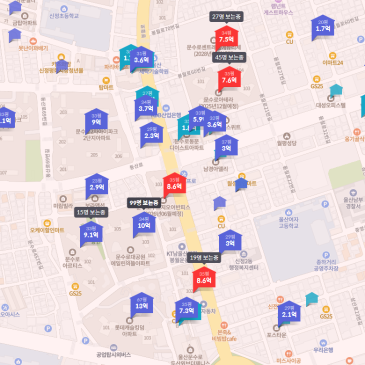Open the 2.9억 listing marker
Screen dimensions: 365x365
click(x=97, y=185)
